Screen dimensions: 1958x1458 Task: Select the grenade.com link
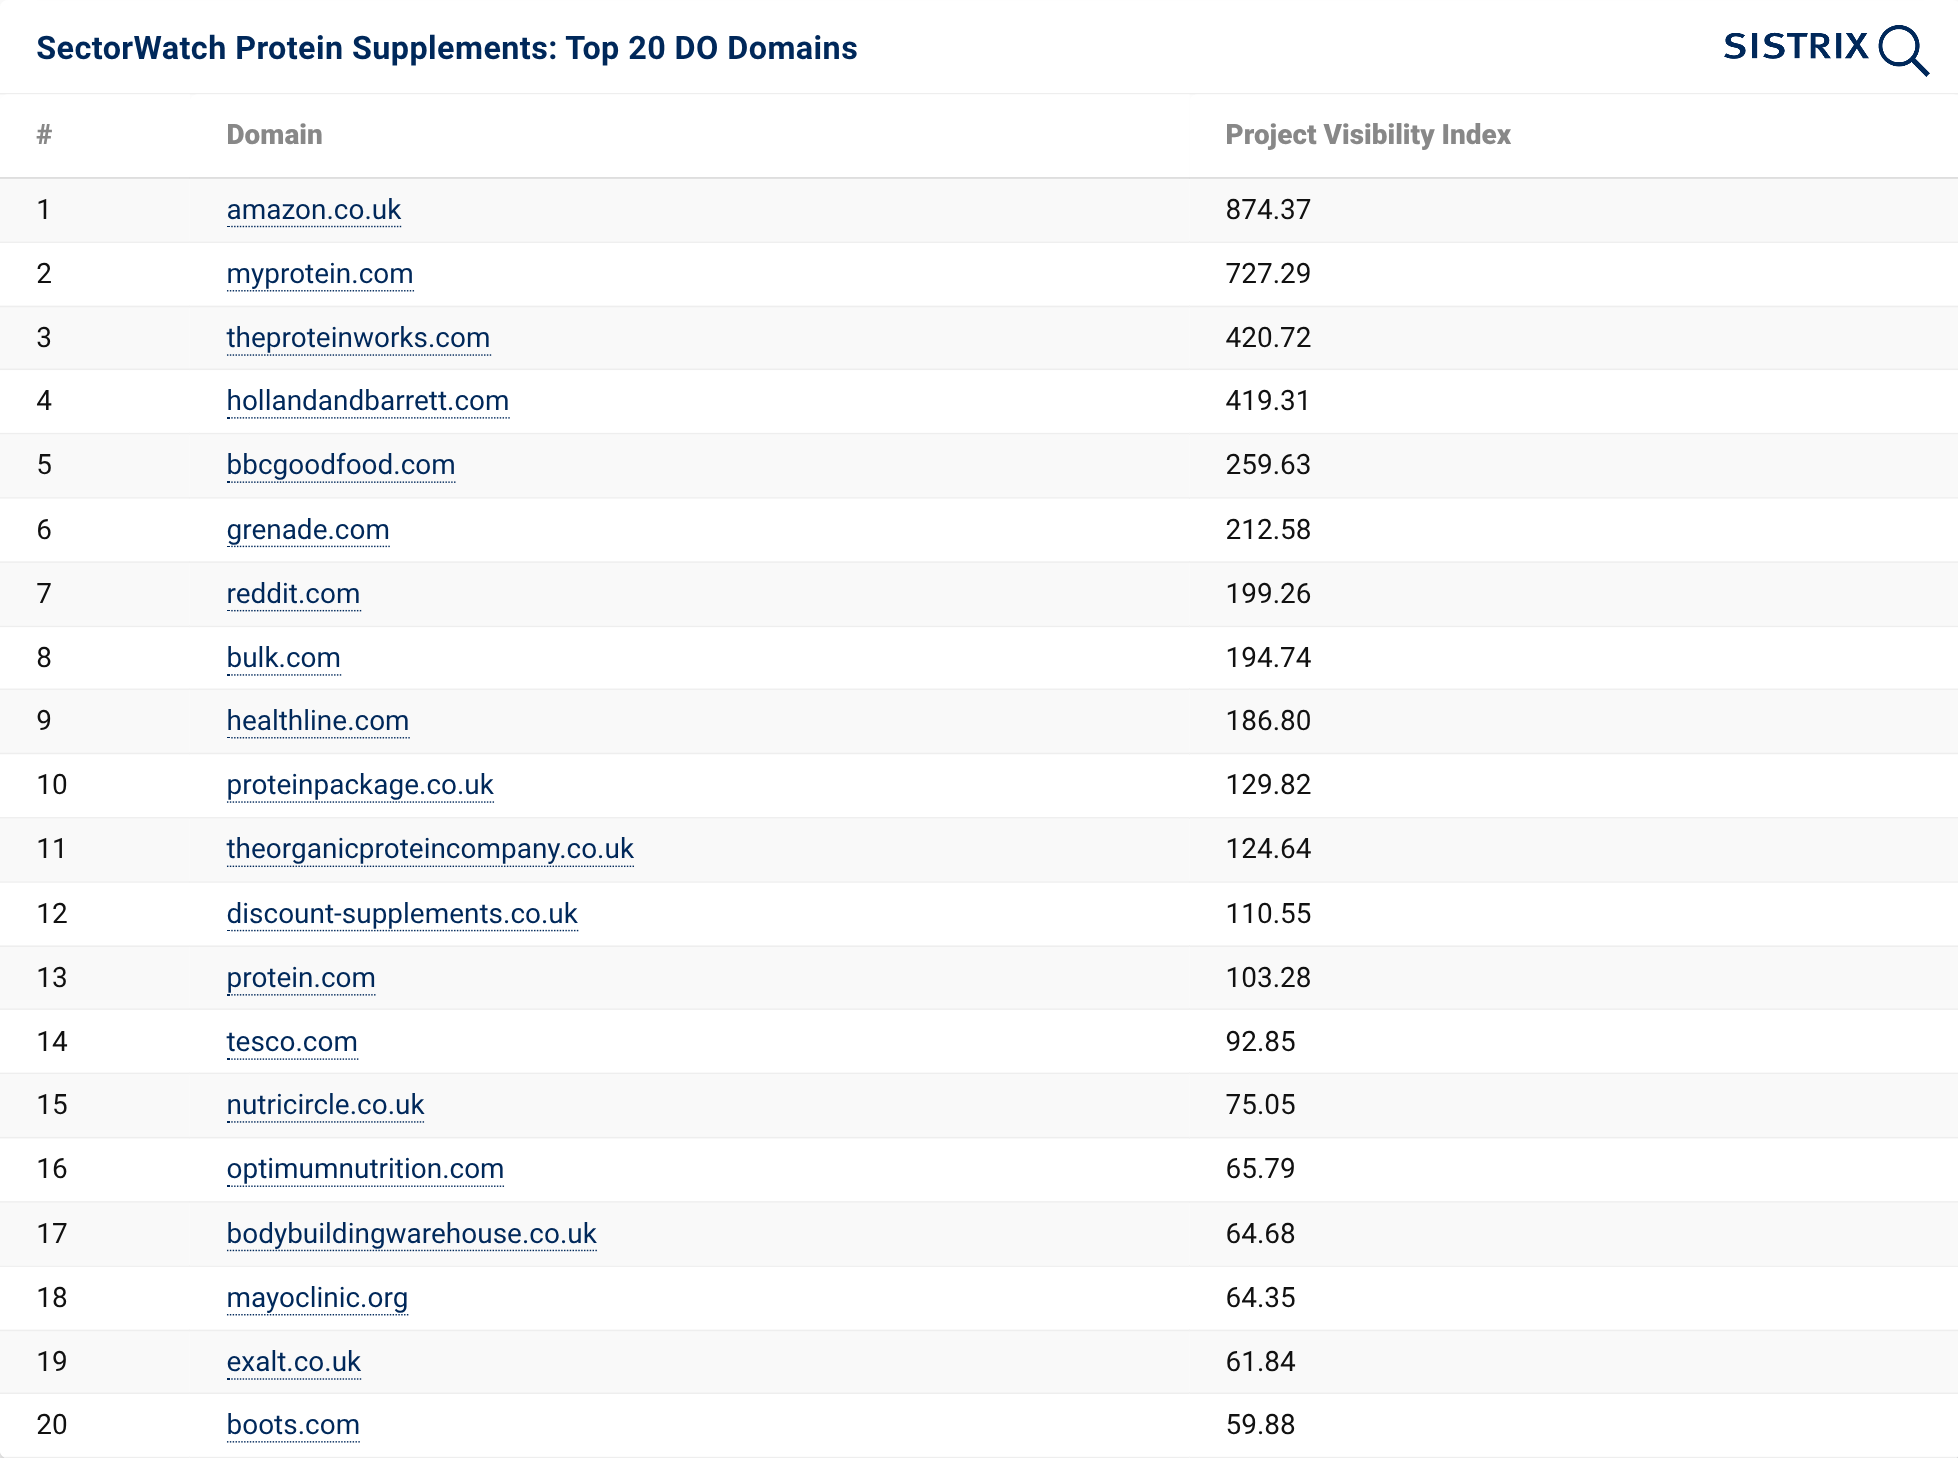pyautogui.click(x=307, y=530)
